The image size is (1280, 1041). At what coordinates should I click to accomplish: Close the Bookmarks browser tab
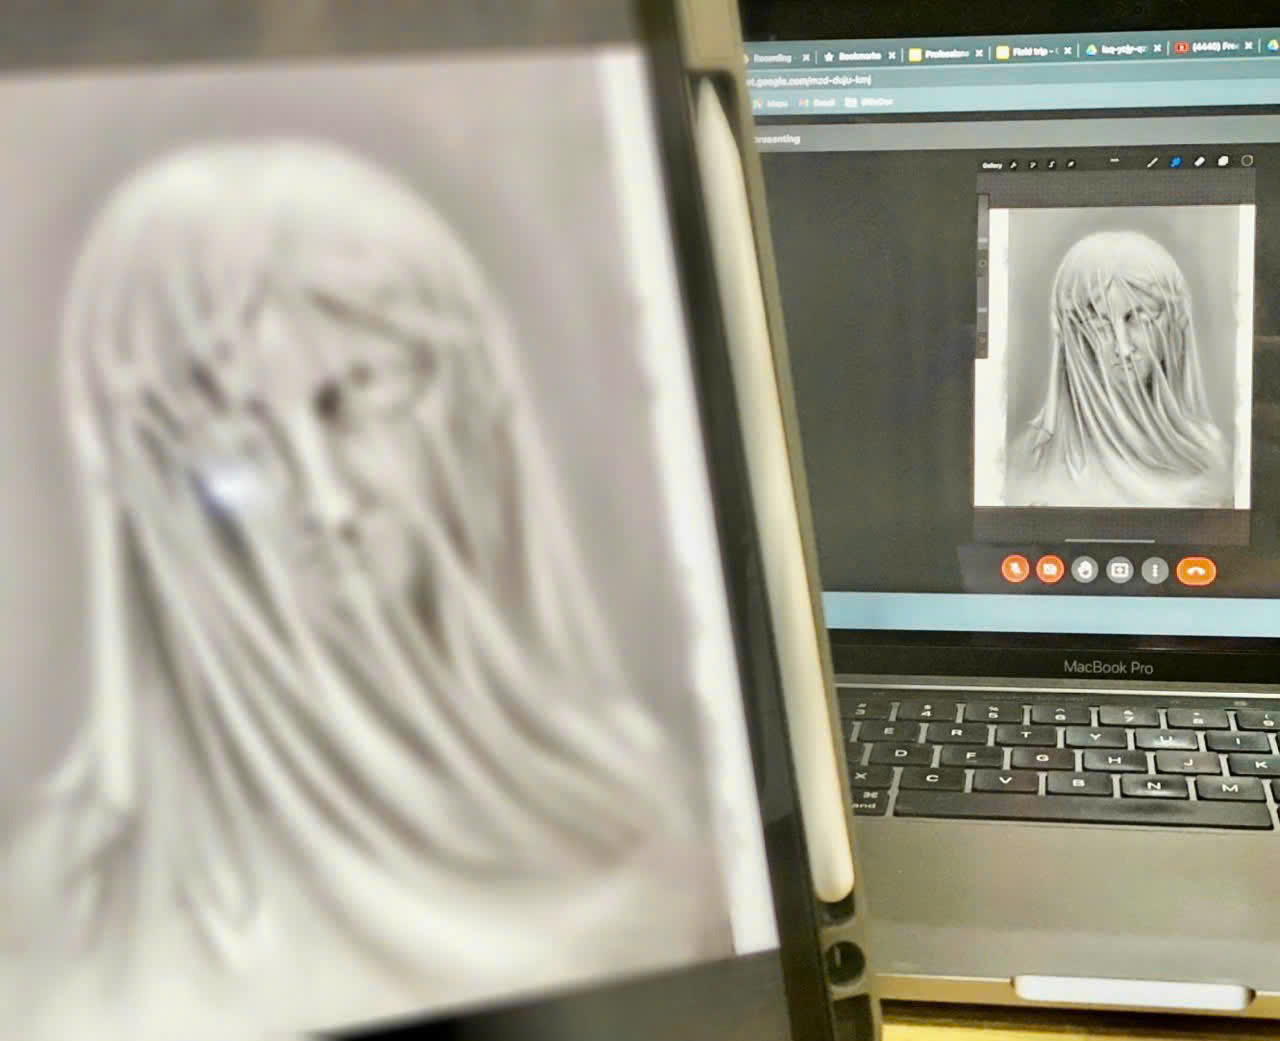(x=891, y=56)
